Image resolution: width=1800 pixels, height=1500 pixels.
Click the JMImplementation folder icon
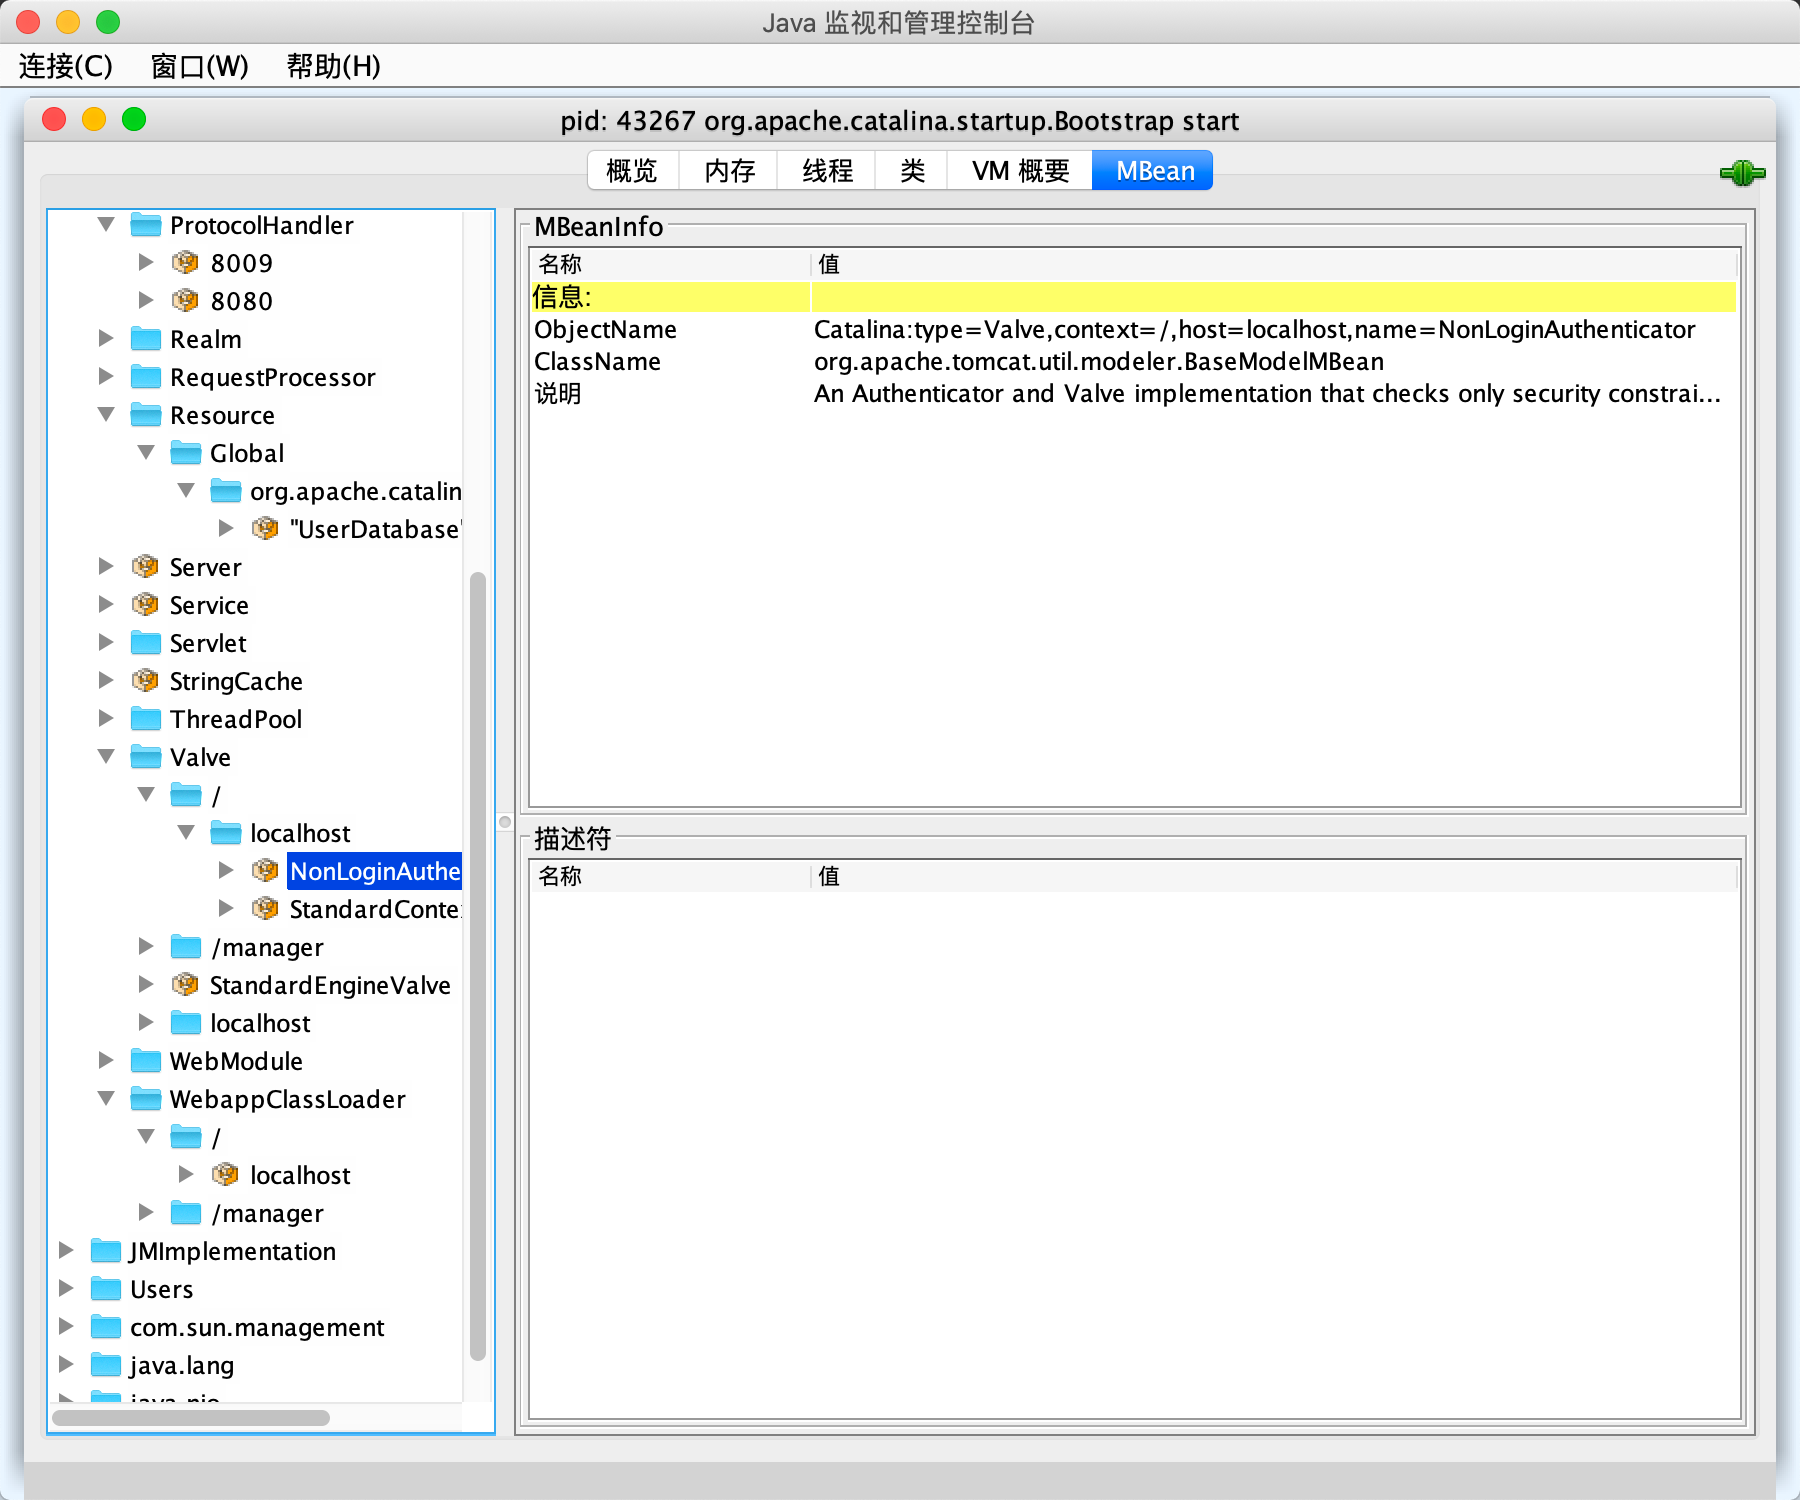tap(106, 1251)
